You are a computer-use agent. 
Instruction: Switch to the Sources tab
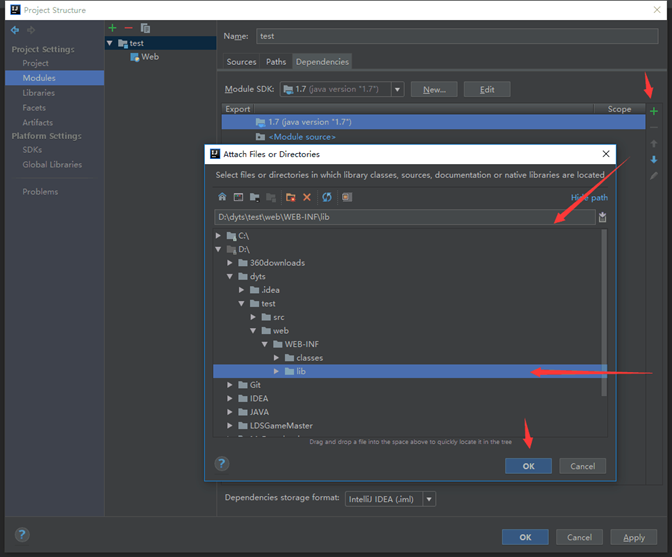(x=241, y=62)
